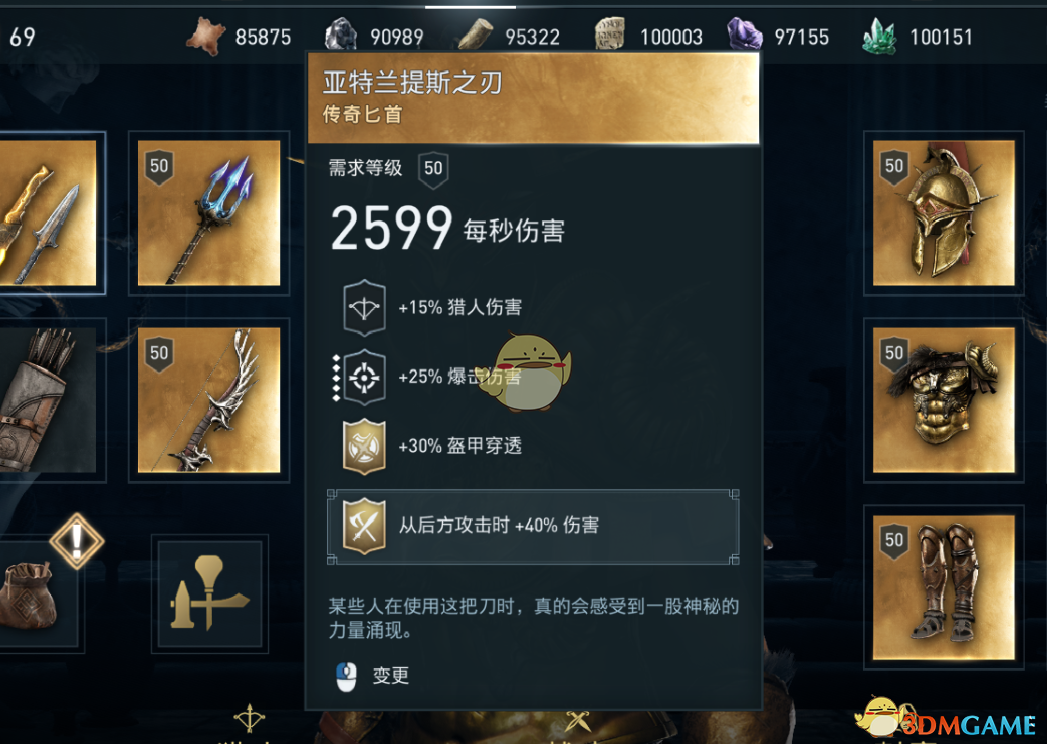Open the golden chest armor slot
1047x744 pixels.
(944, 400)
